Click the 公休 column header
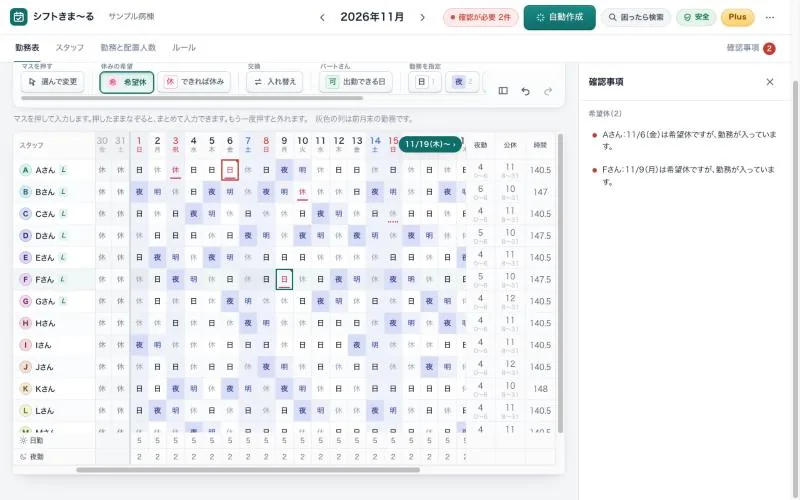The image size is (800, 500). (x=510, y=145)
